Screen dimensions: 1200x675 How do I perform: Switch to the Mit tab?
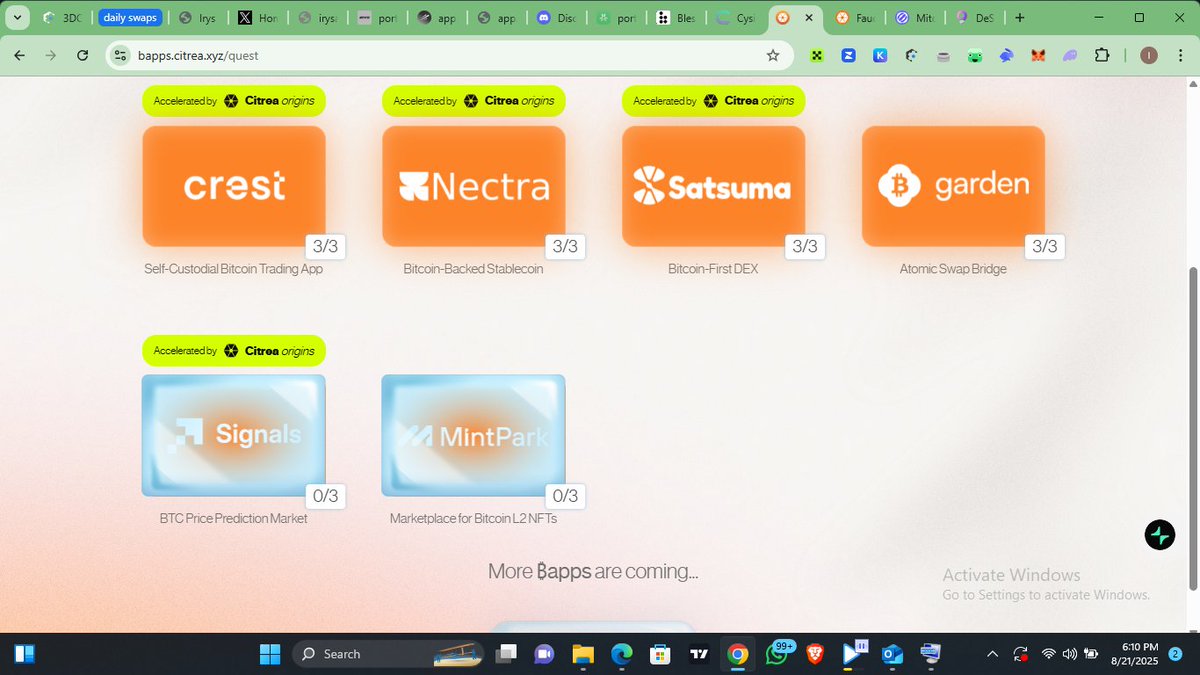[x=916, y=18]
